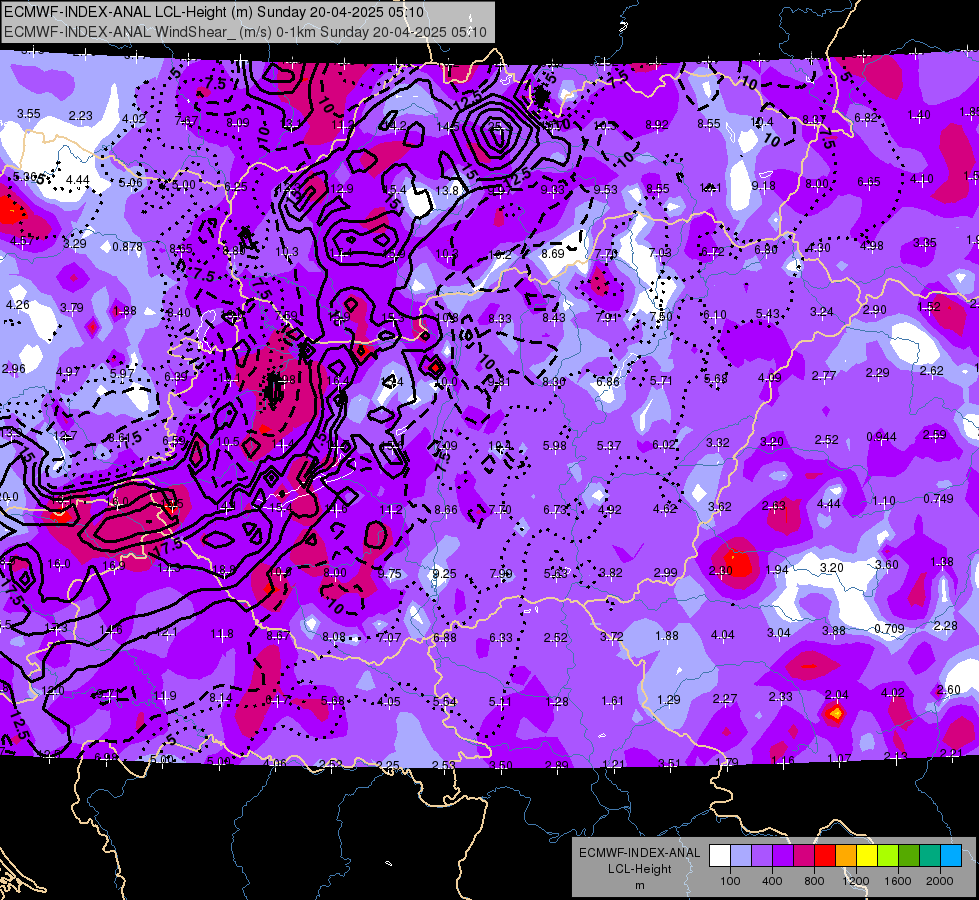
Task: Click the legend label '100'
Action: (730, 881)
